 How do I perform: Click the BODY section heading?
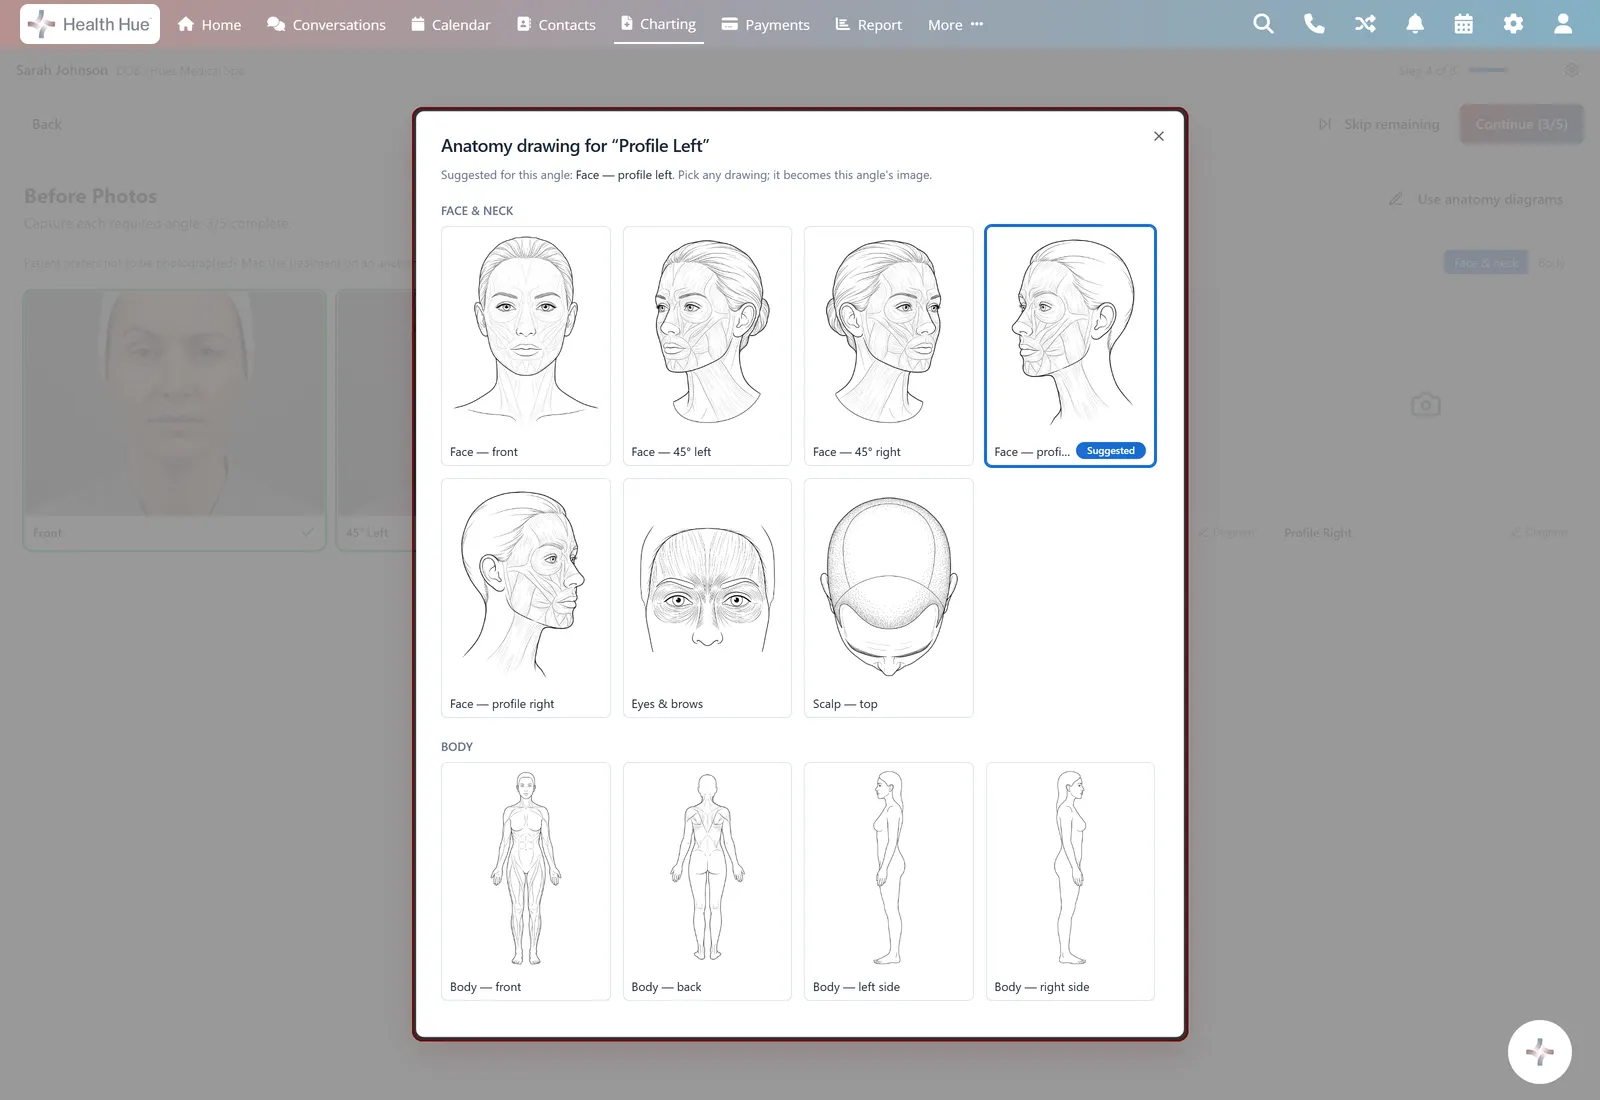[x=457, y=747]
